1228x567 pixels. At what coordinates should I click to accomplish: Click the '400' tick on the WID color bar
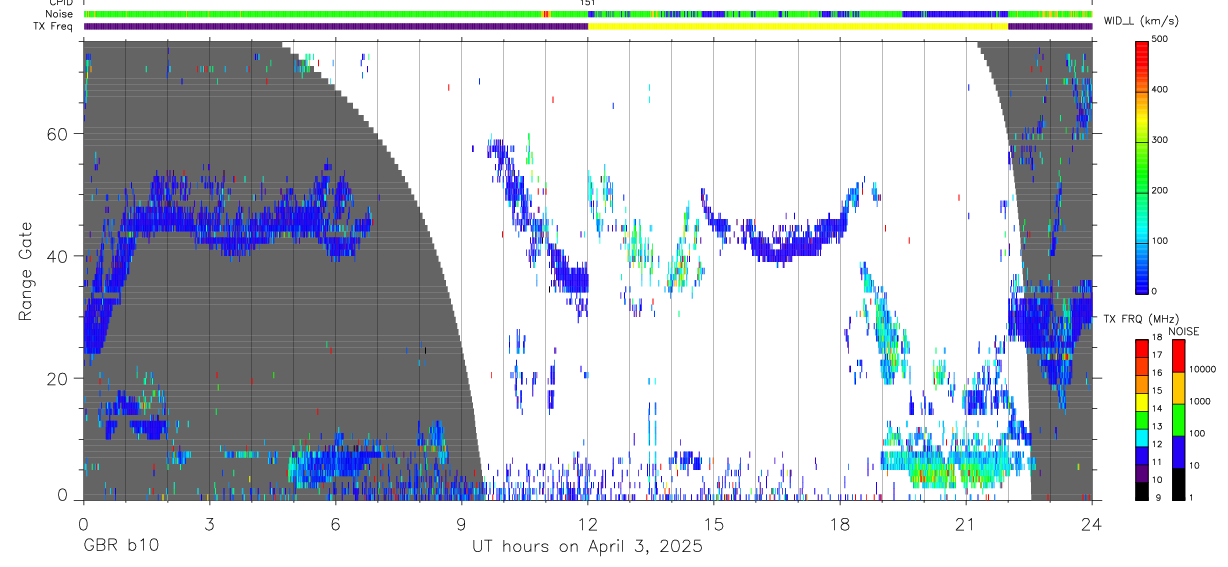click(x=1162, y=90)
